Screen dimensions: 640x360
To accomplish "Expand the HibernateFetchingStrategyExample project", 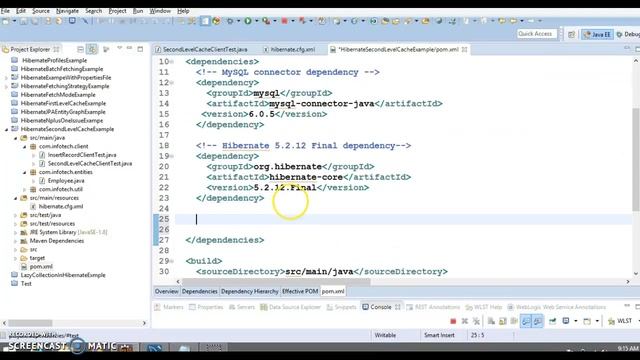I will click(x=6, y=87).
